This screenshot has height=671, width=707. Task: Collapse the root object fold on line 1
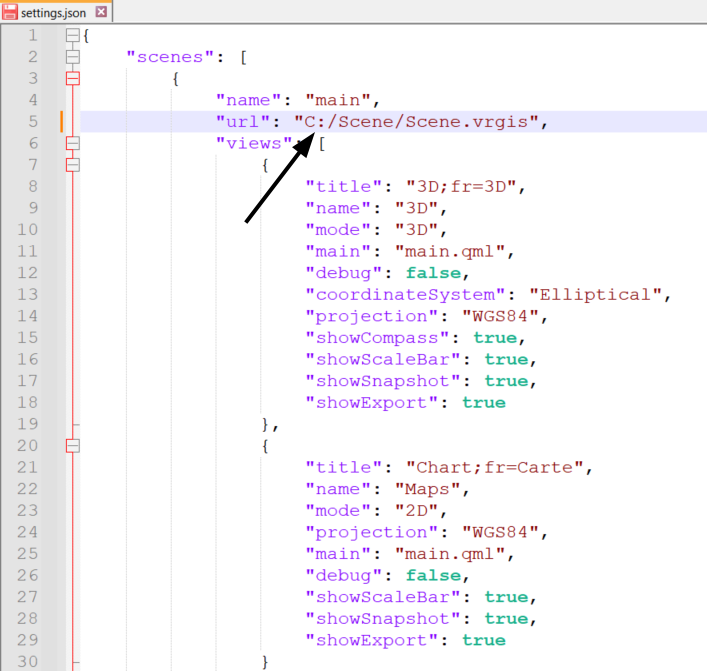pyautogui.click(x=72, y=36)
